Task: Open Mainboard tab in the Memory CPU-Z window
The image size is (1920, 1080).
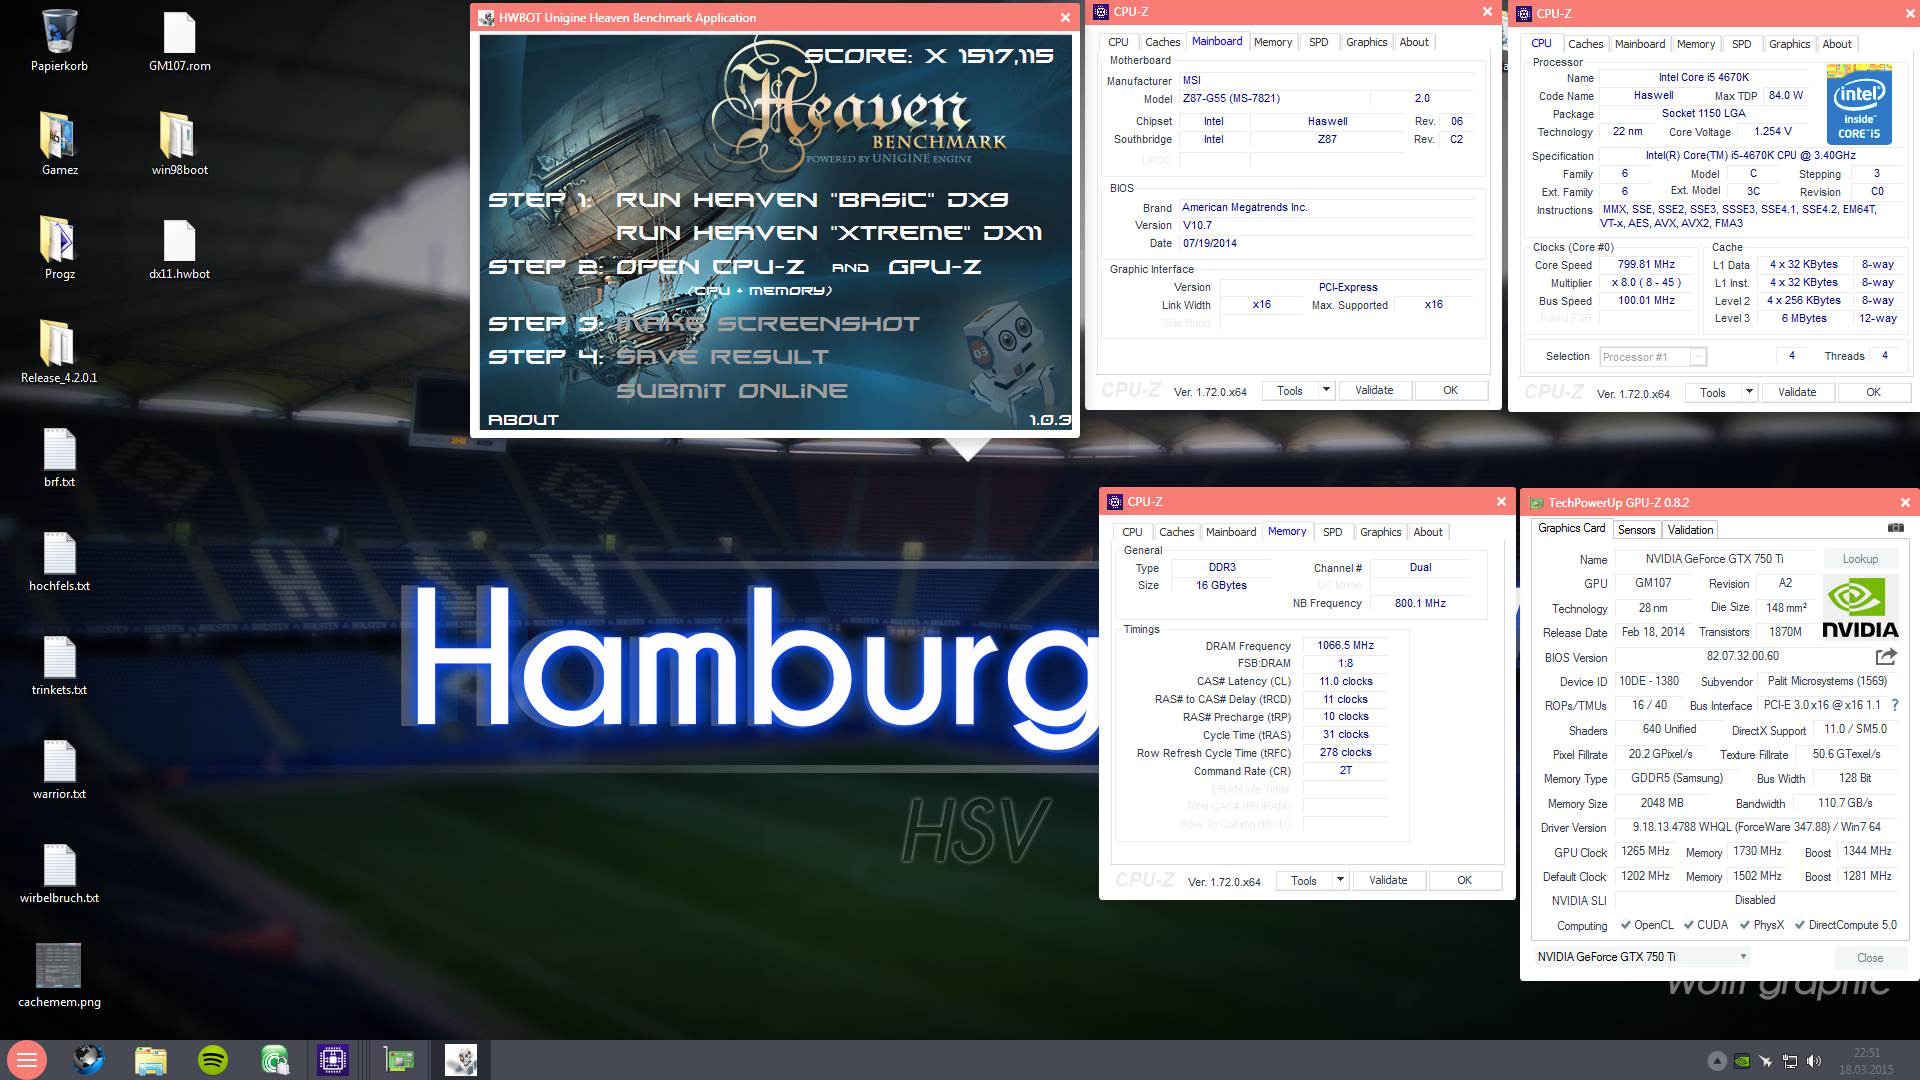Action: tap(1231, 532)
